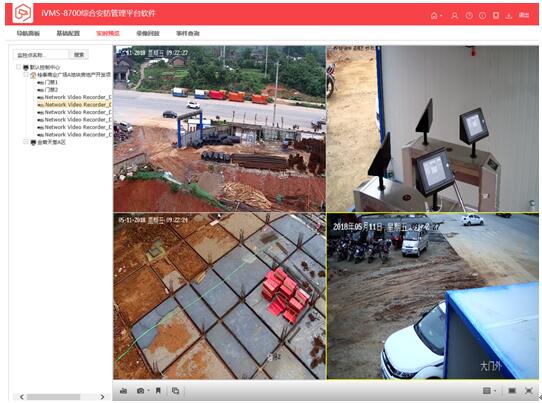Select the highlighted Network Video Recorder tree item

pos(74,104)
